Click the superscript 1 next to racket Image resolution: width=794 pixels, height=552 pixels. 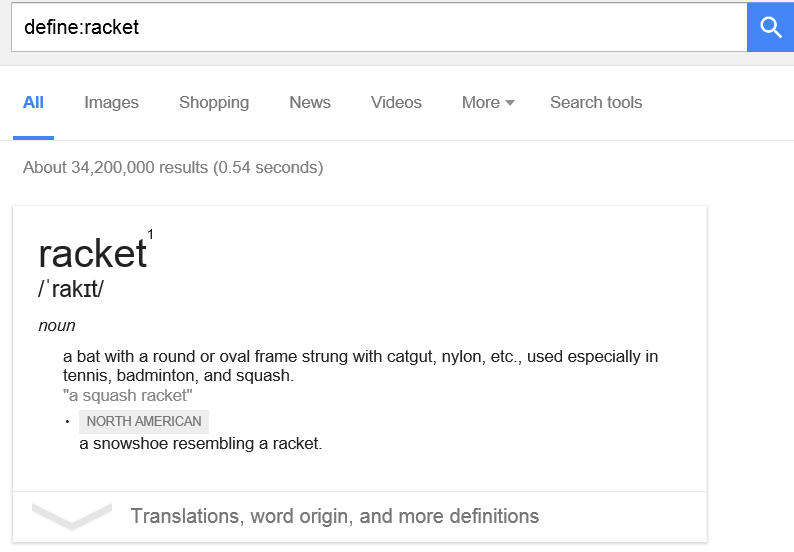150,234
